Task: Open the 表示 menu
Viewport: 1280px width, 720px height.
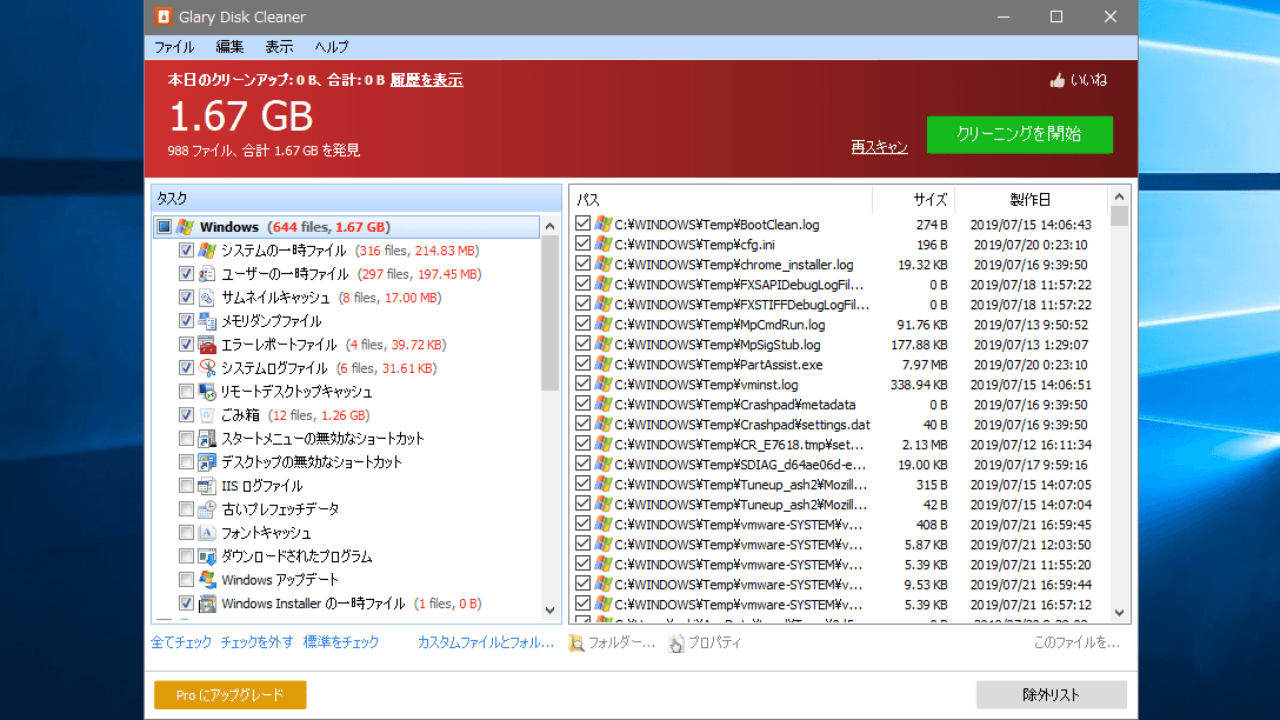Action: (x=279, y=47)
